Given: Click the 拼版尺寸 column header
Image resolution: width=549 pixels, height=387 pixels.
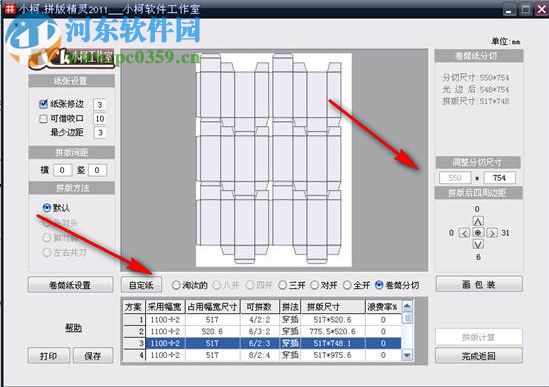Looking at the screenshot, I should pos(332,307).
